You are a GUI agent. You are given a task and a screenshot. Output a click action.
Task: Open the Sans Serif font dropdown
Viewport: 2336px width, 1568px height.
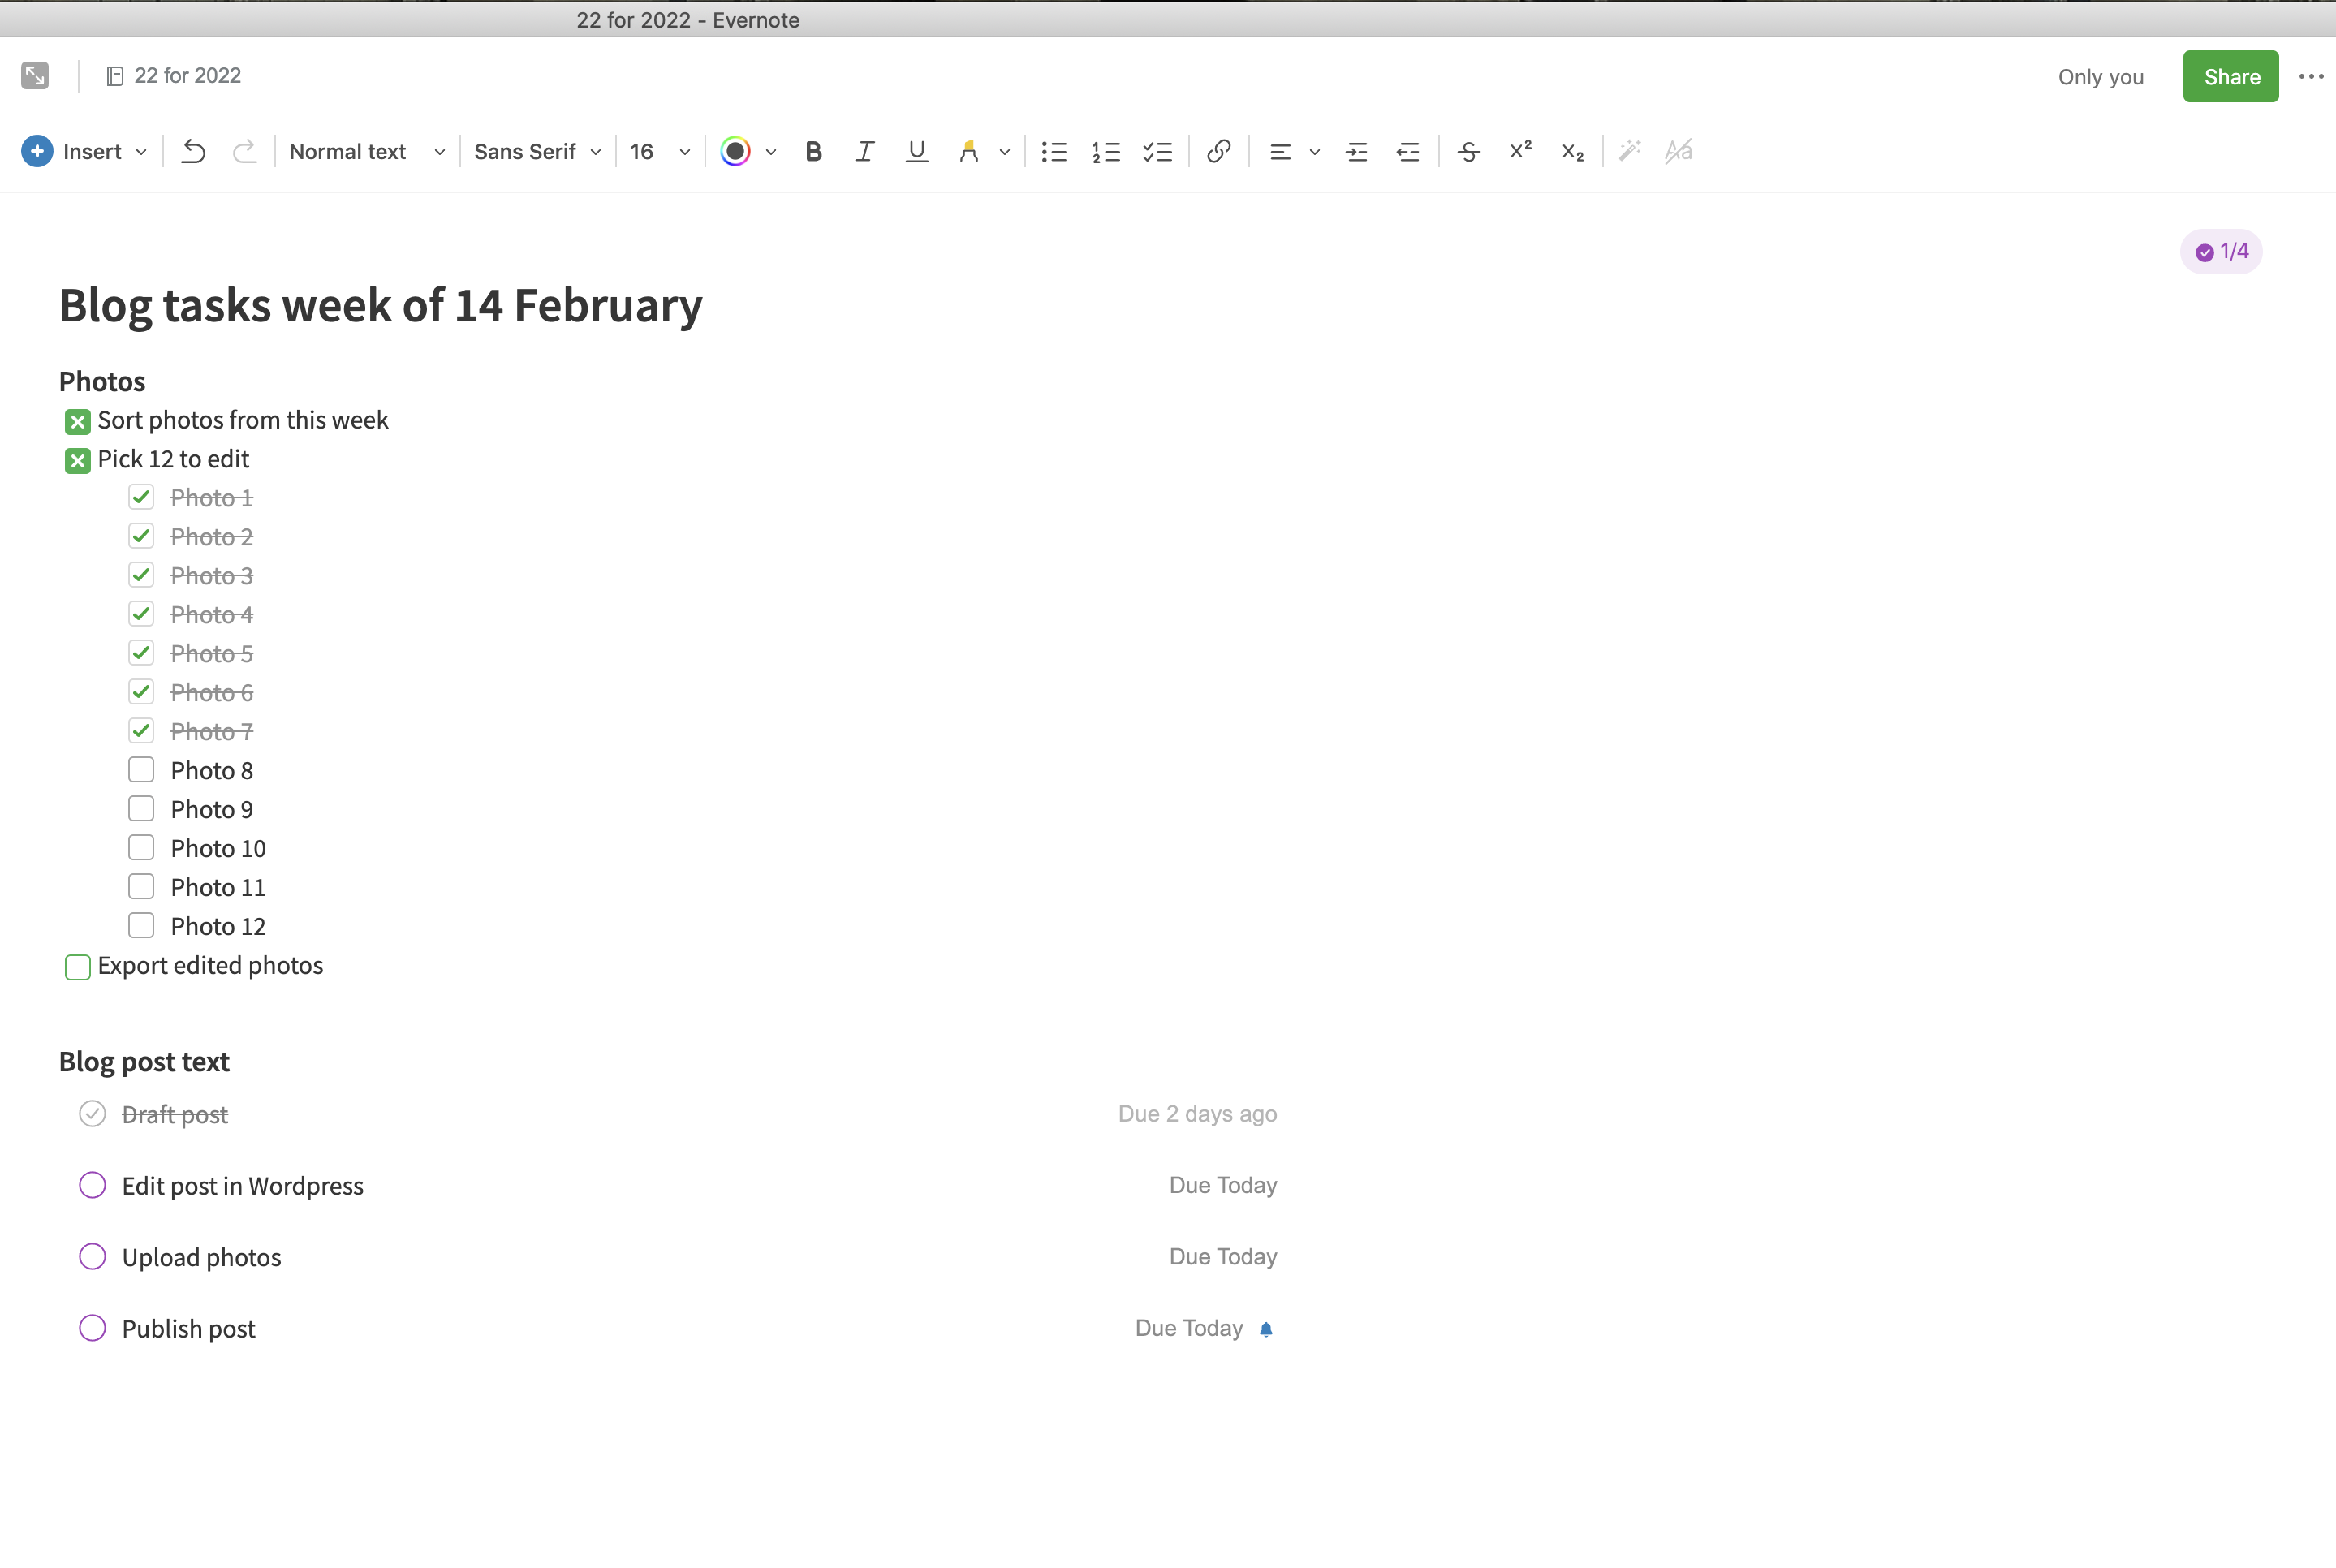click(537, 151)
